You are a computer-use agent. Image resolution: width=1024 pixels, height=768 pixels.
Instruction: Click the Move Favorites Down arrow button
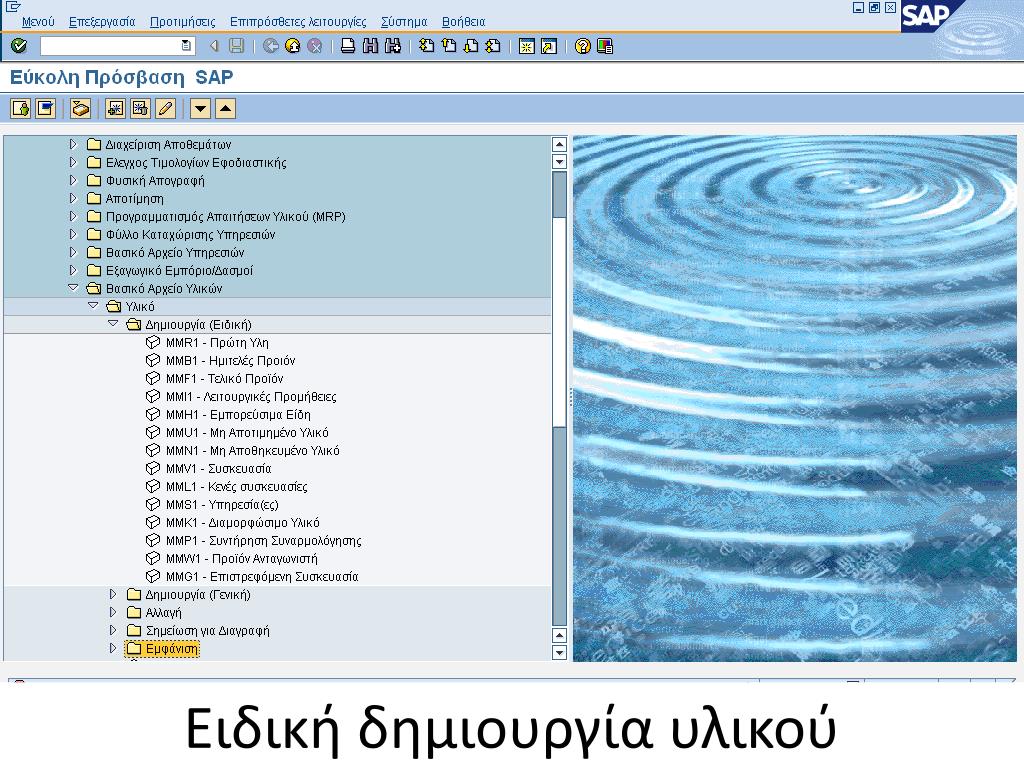click(x=200, y=108)
